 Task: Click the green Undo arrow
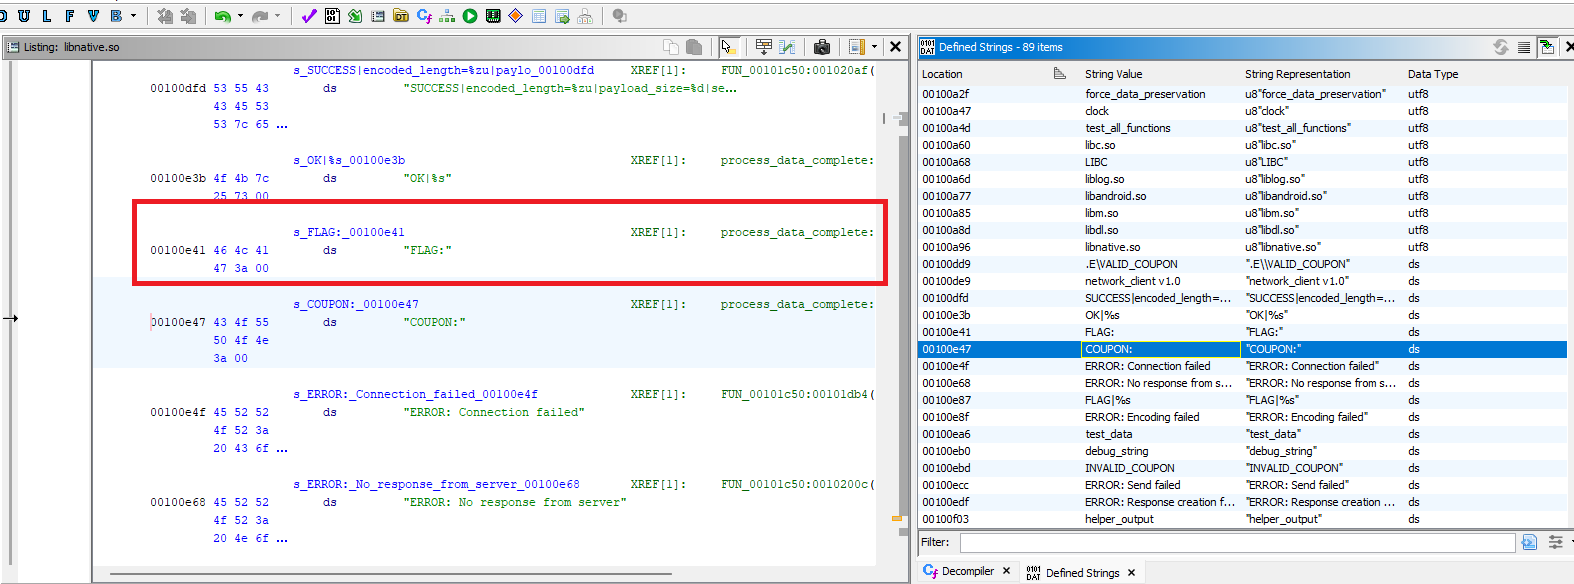(222, 16)
